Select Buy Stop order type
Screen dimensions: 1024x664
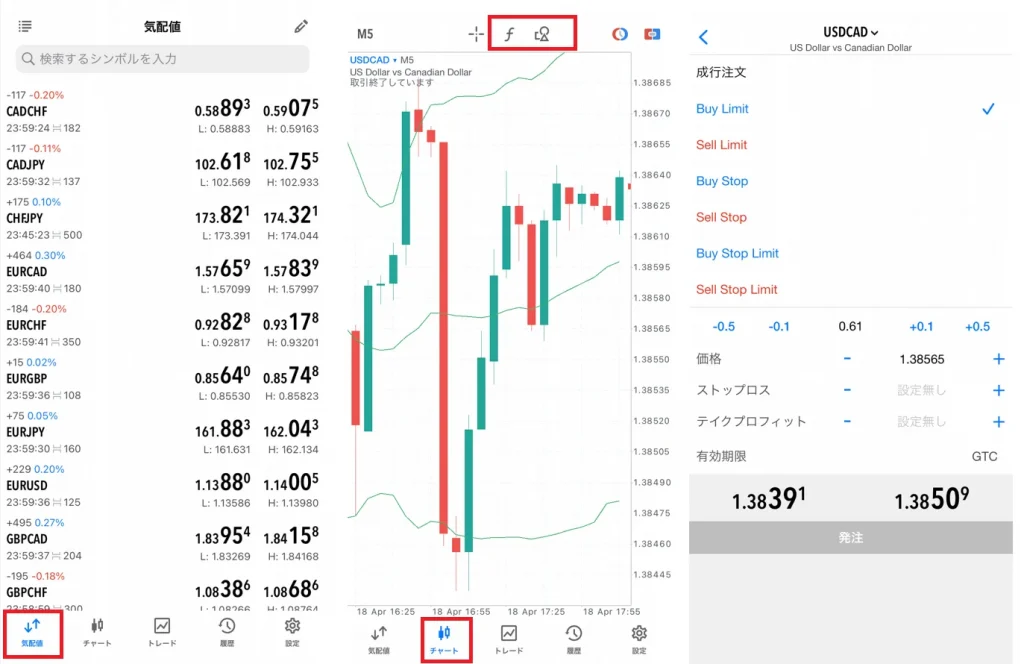722,181
